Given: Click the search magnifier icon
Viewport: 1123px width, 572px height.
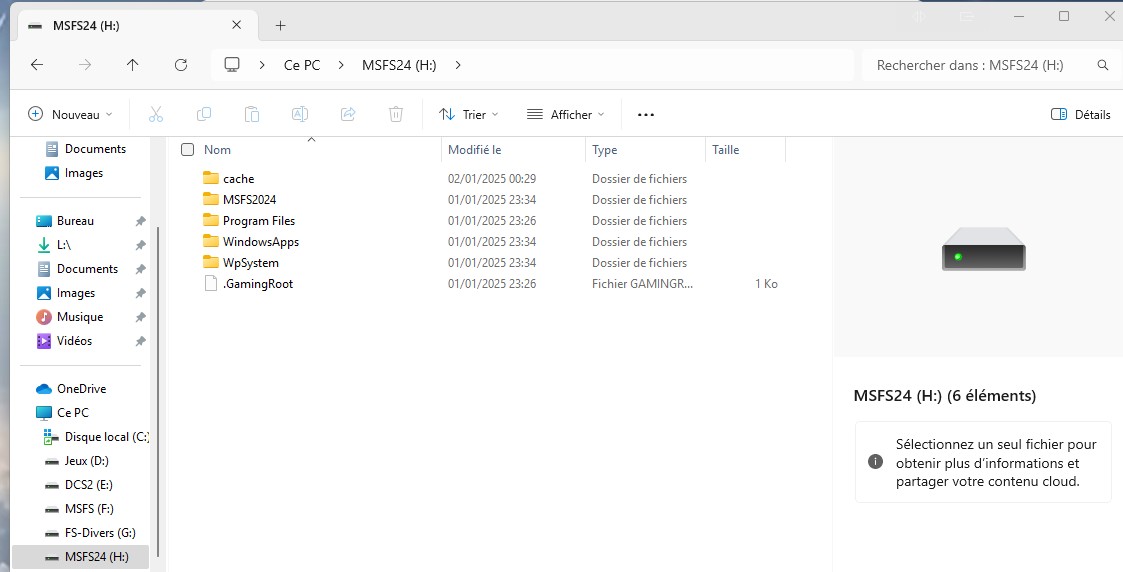Looking at the screenshot, I should [1103, 65].
